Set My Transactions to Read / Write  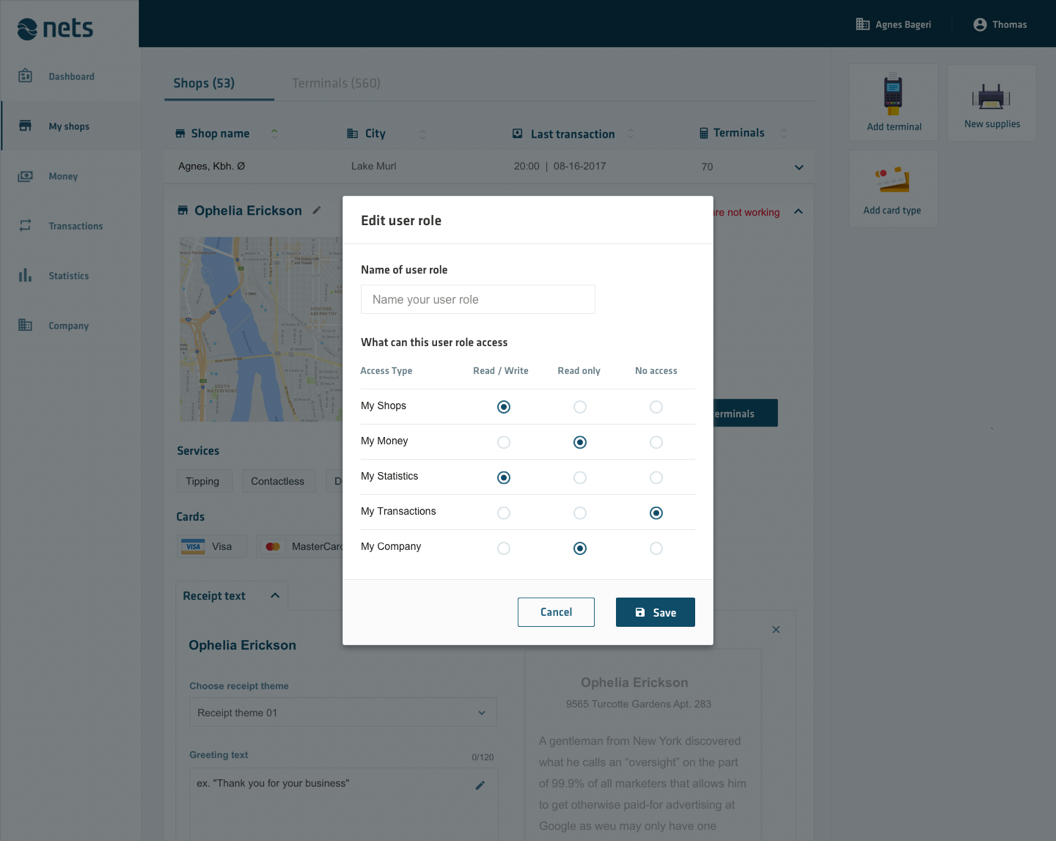coord(504,513)
